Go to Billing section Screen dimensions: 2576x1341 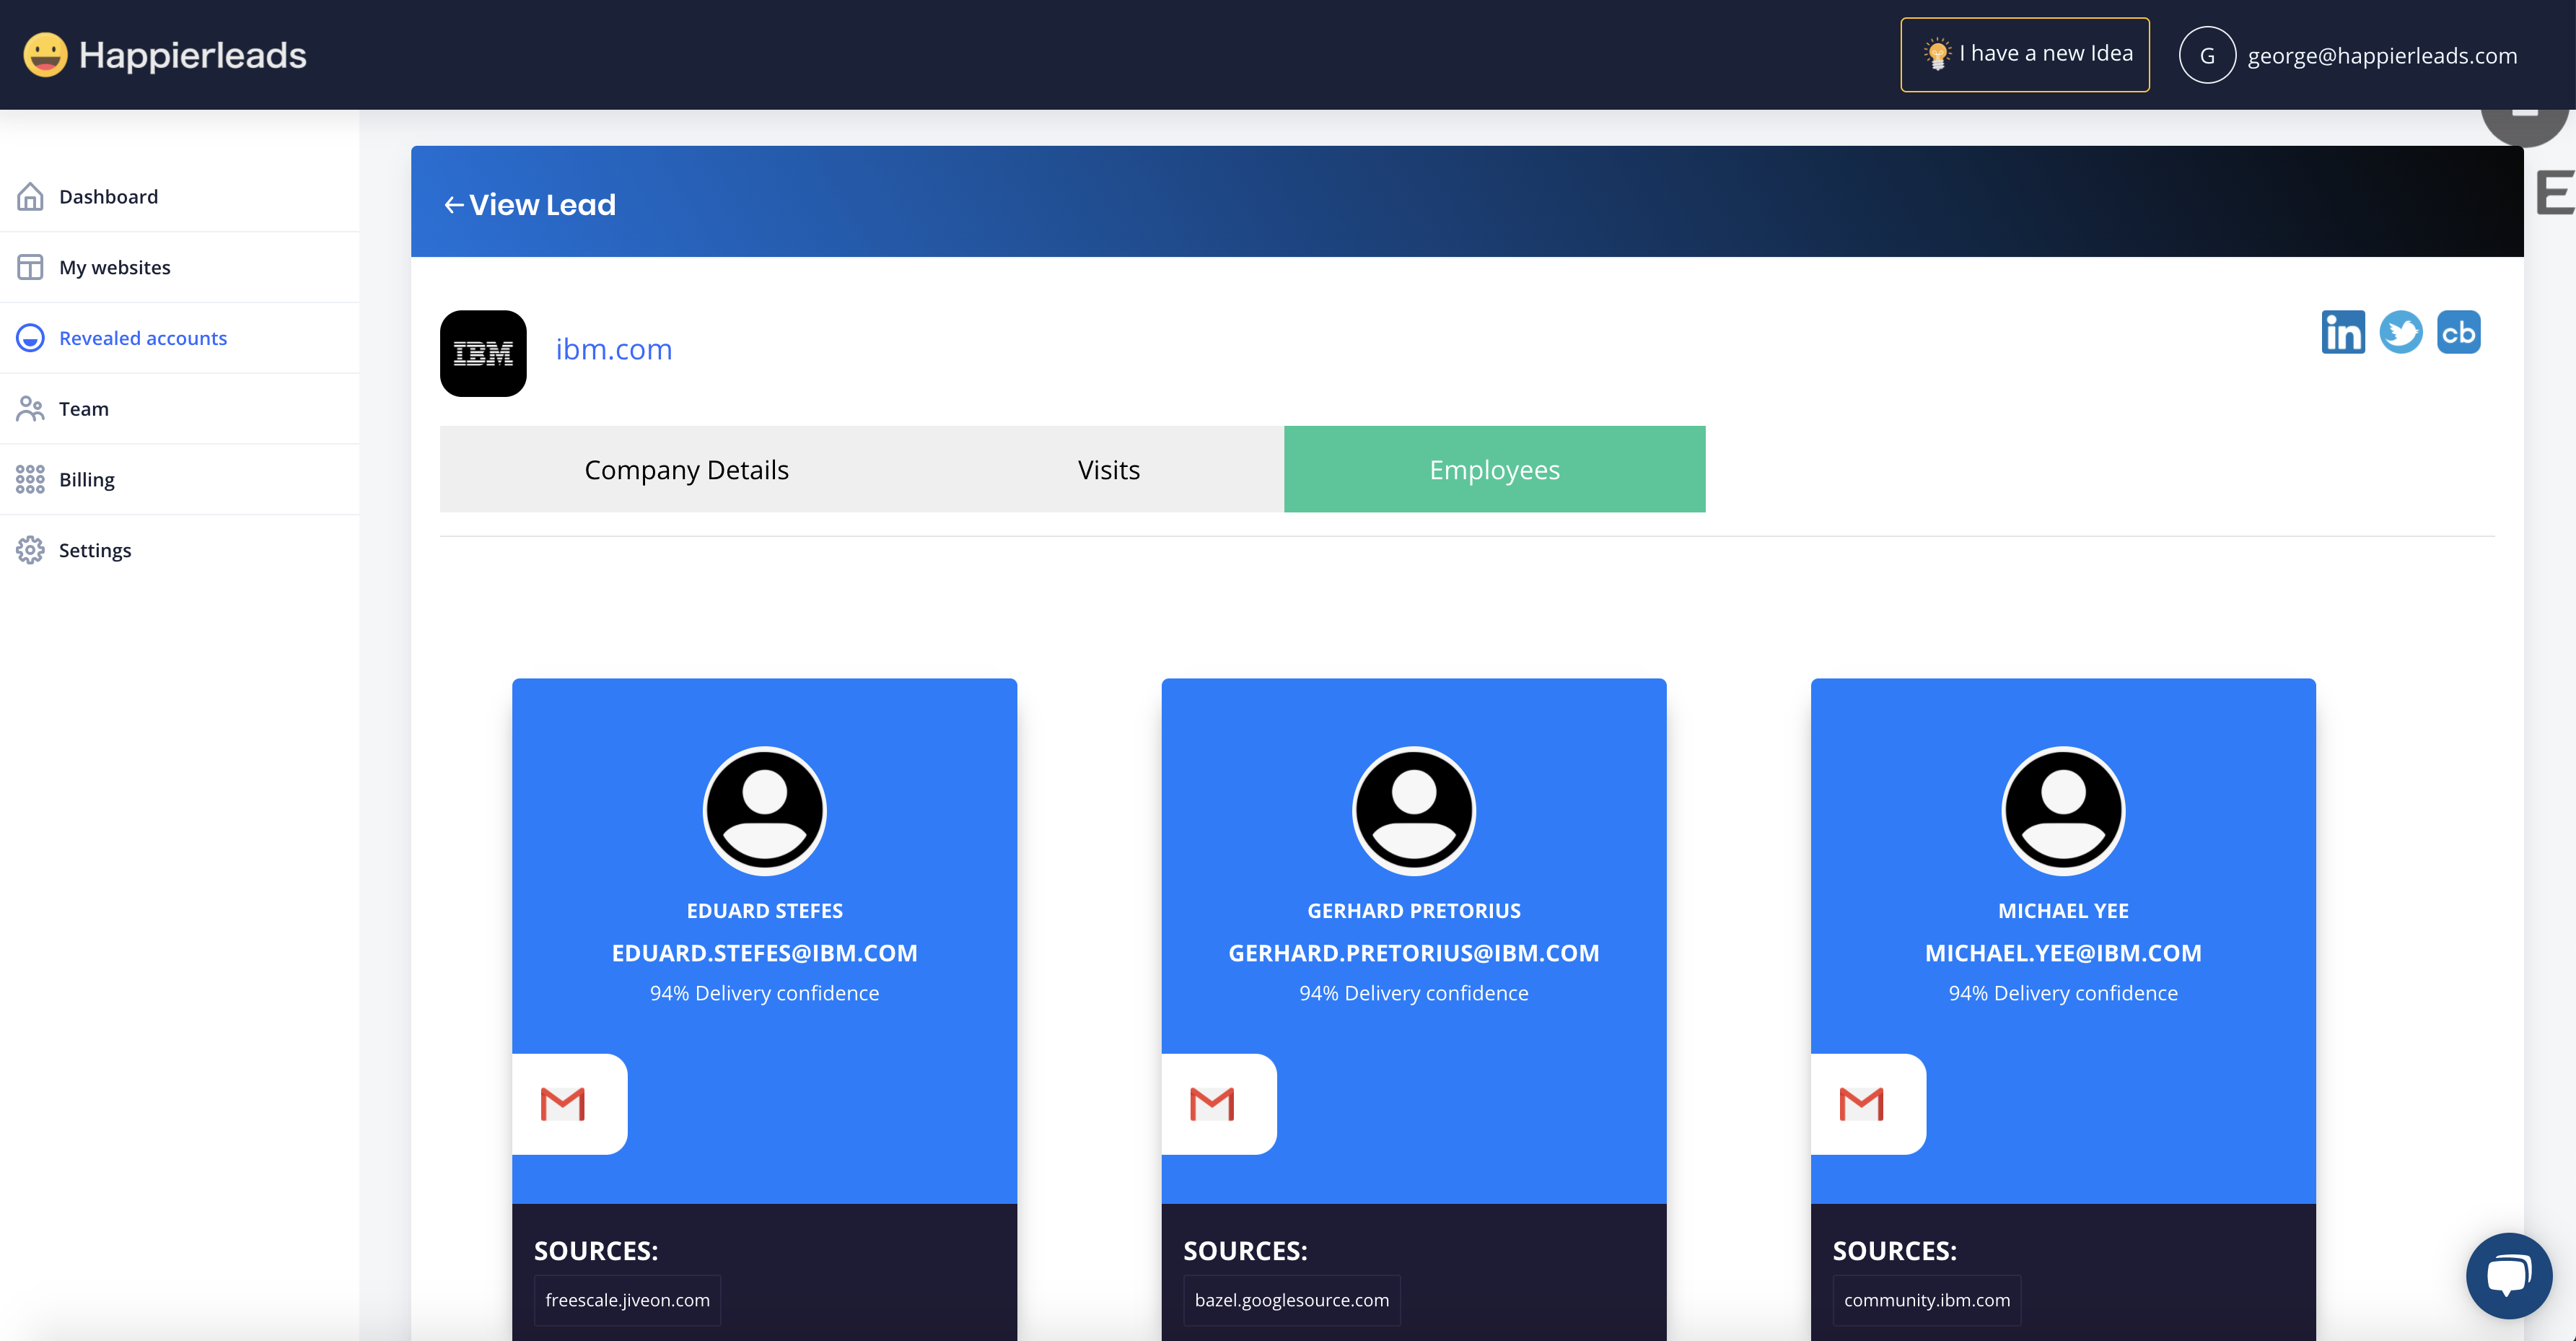[x=86, y=479]
